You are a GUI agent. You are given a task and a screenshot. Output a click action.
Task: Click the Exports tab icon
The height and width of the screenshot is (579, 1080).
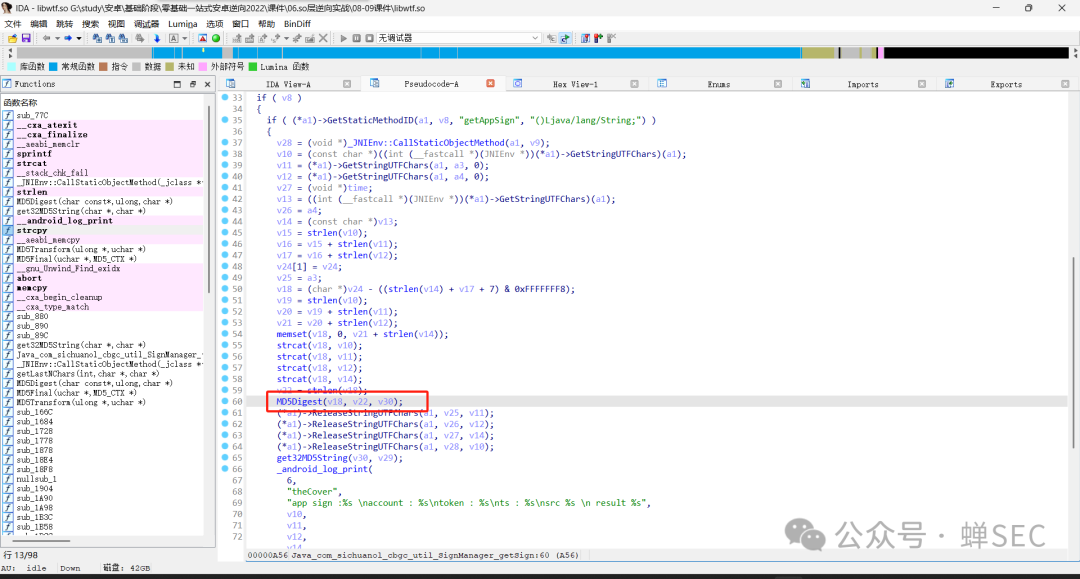click(949, 83)
